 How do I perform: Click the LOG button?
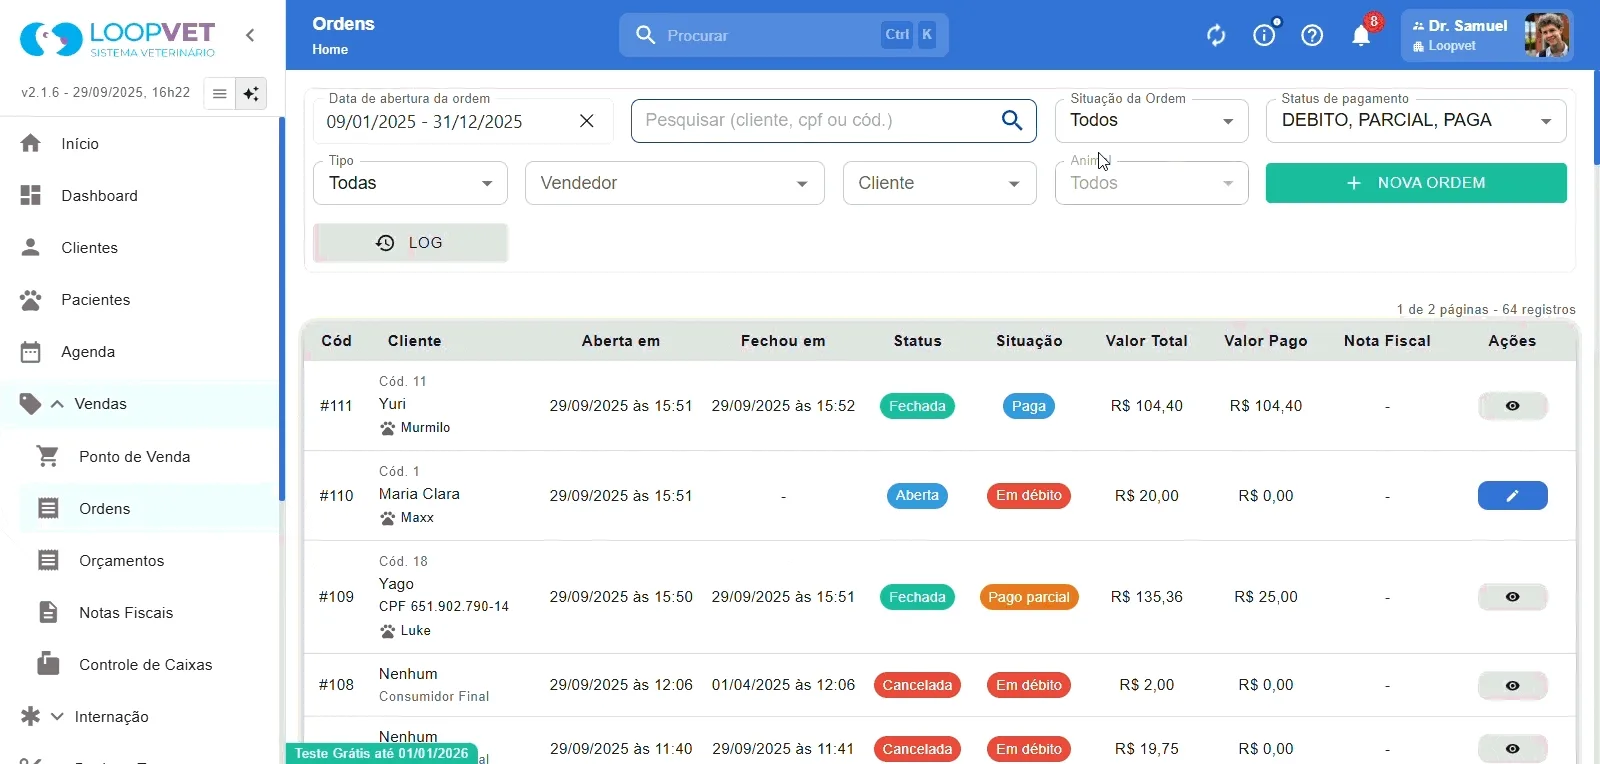pyautogui.click(x=410, y=243)
